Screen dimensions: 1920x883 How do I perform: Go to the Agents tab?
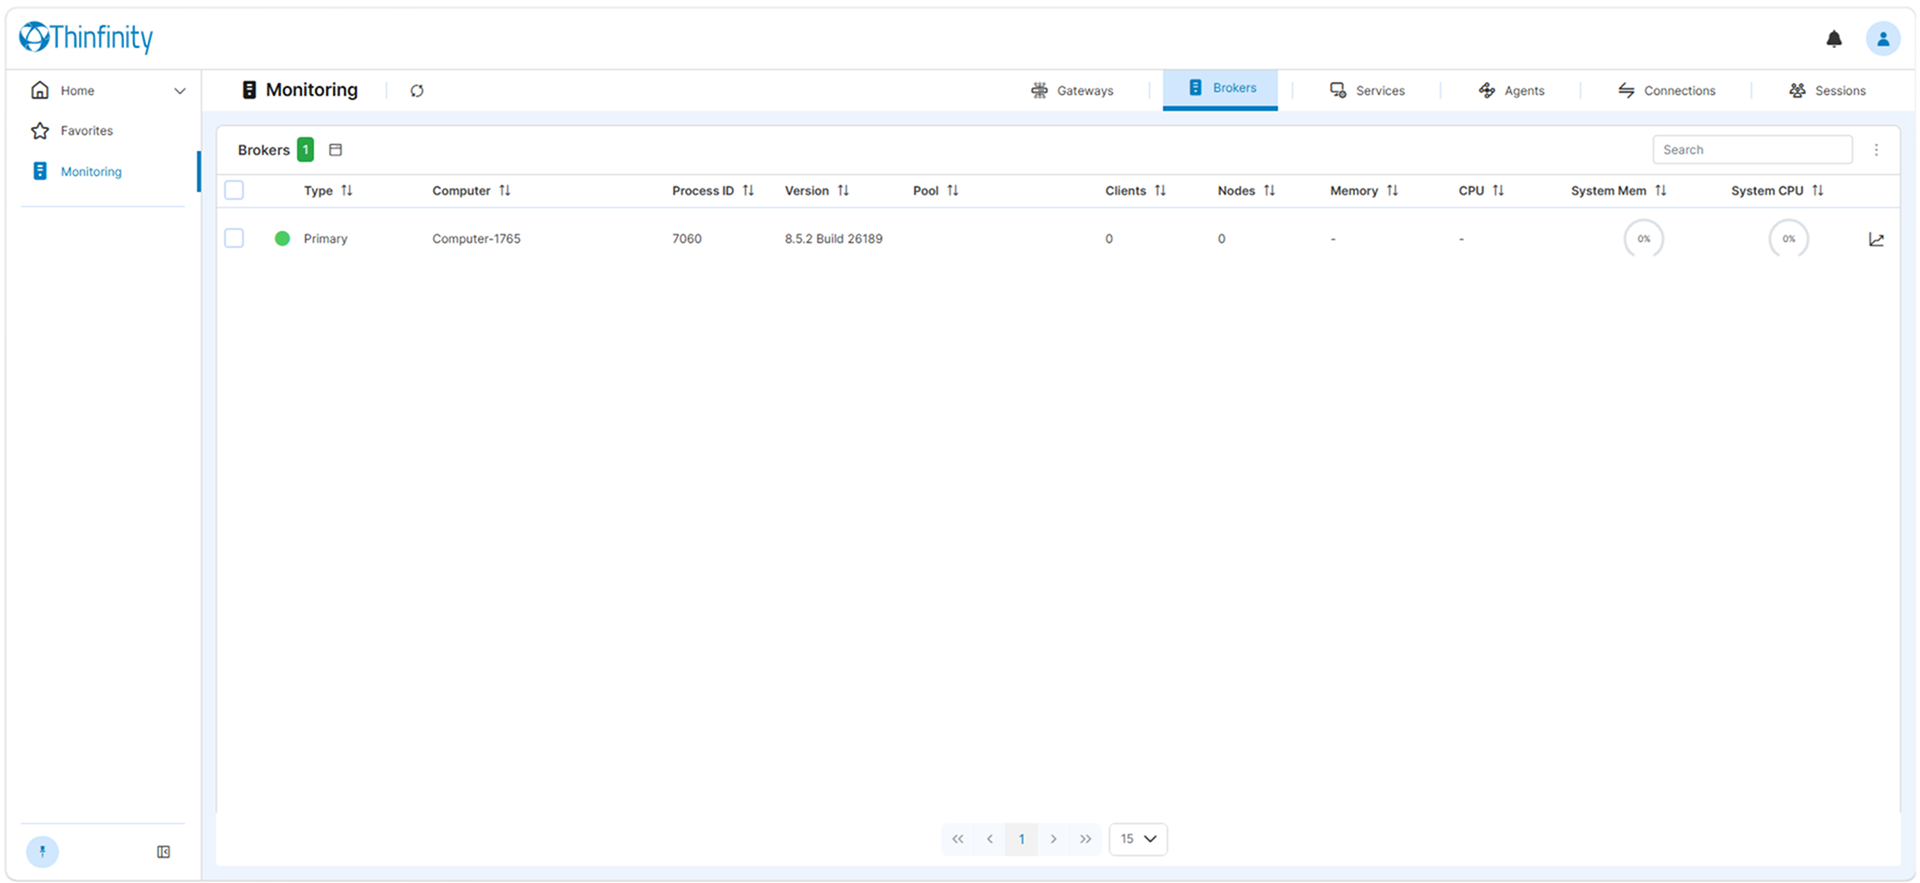(1511, 91)
